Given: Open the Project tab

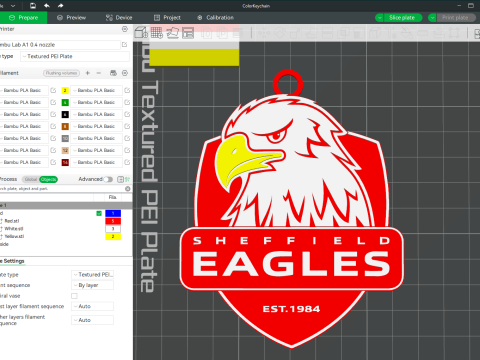Looking at the screenshot, I should coord(167,18).
